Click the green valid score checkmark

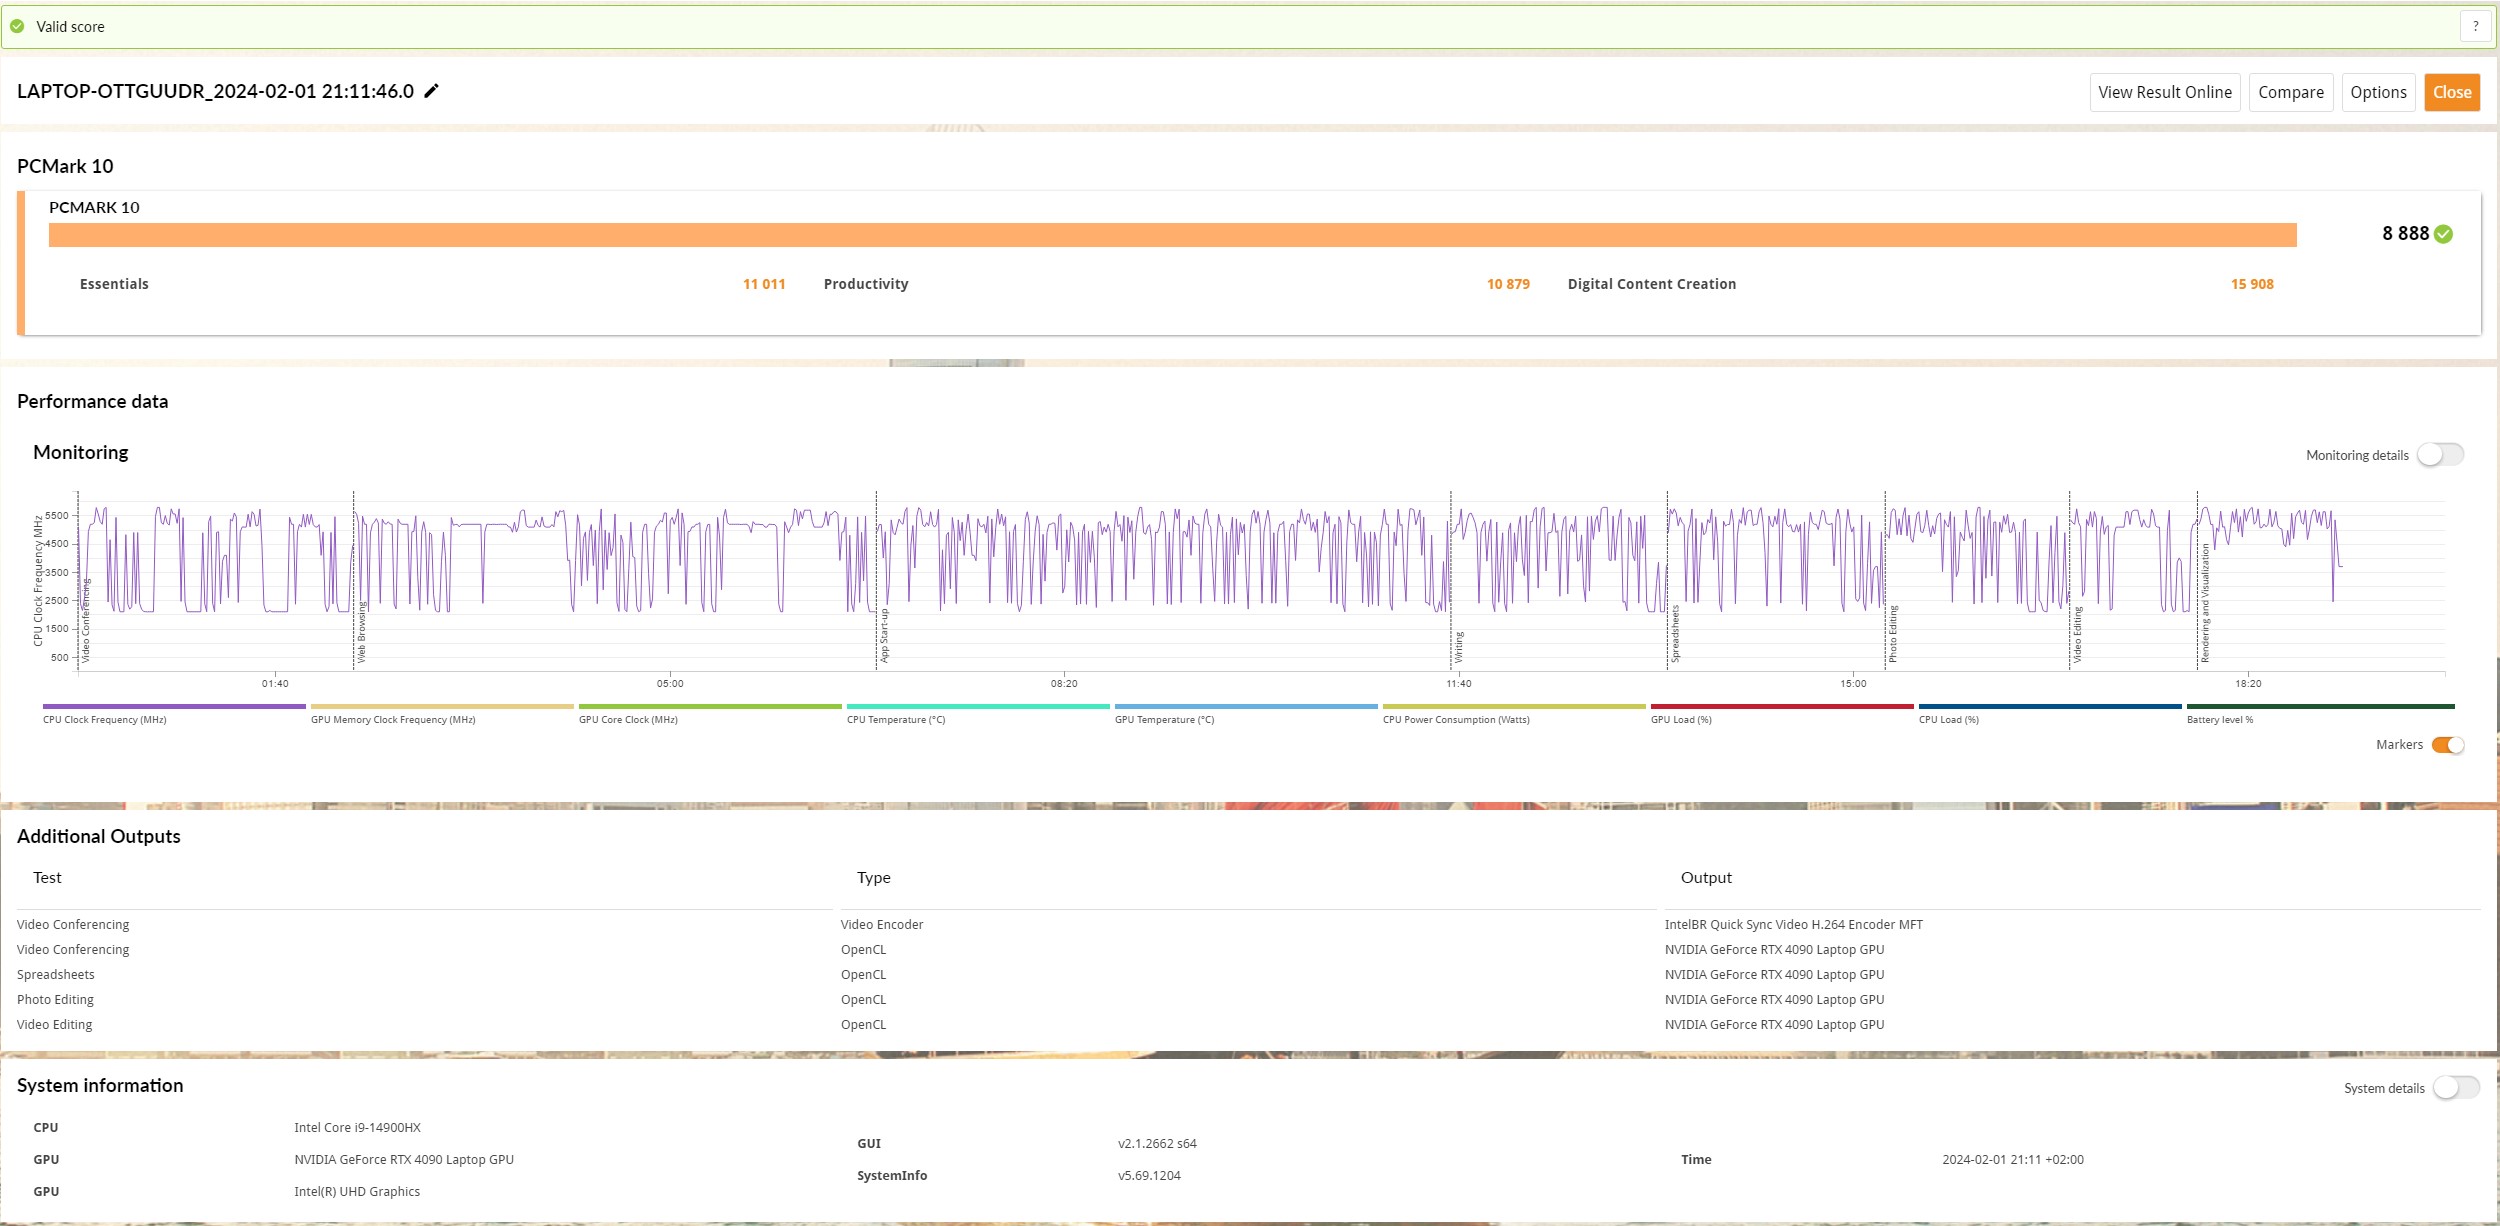[x=17, y=27]
